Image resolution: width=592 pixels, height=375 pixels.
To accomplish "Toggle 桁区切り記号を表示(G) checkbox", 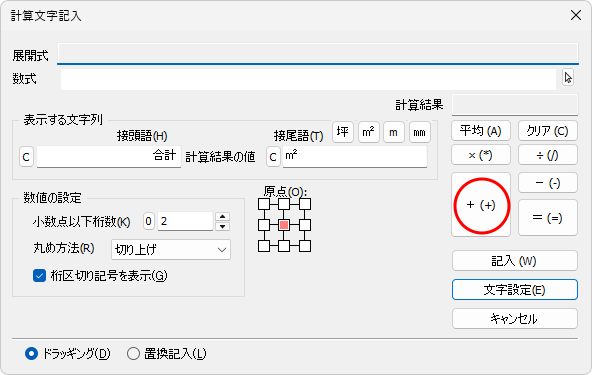I will (x=39, y=276).
